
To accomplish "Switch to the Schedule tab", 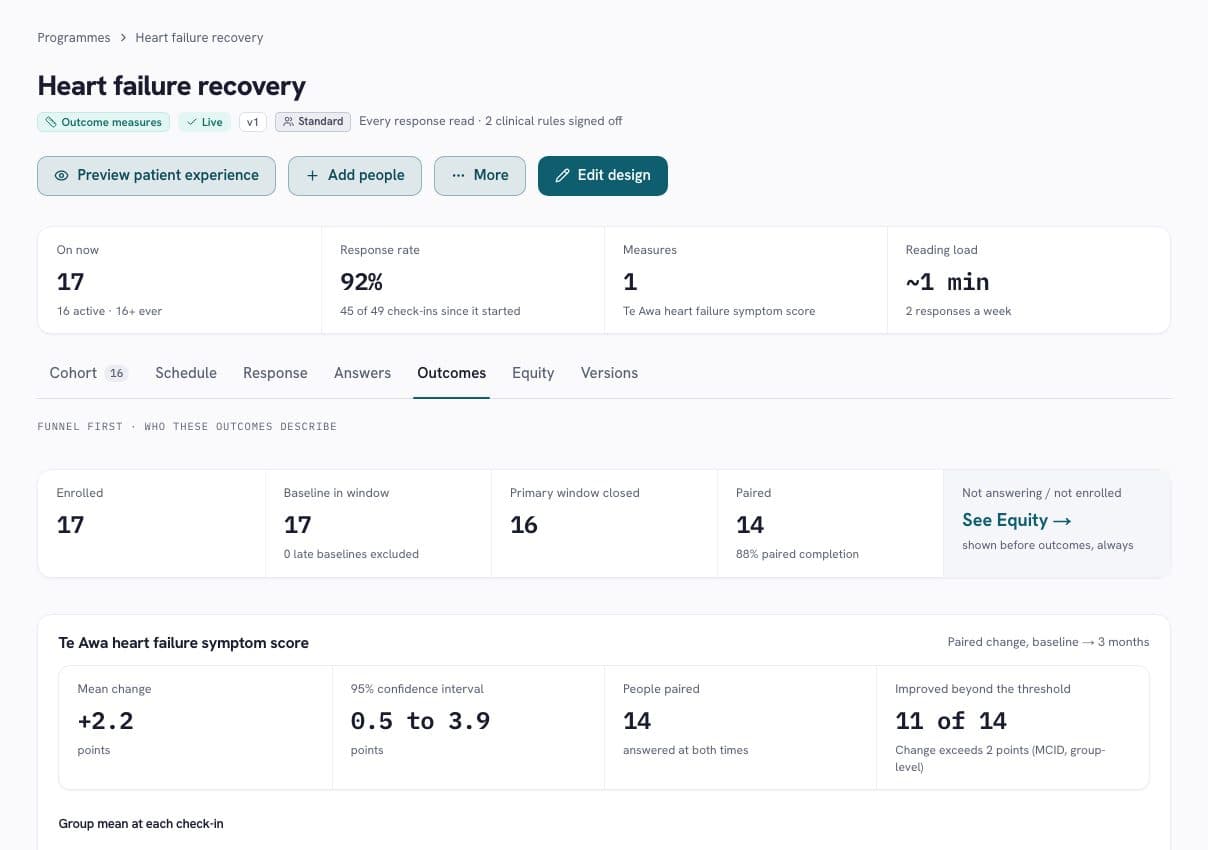I will [186, 373].
